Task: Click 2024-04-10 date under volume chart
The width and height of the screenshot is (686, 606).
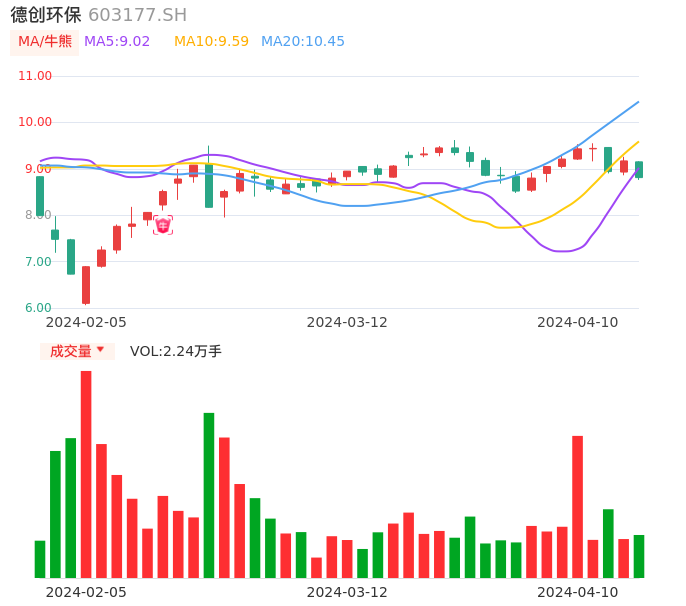Action: (x=578, y=592)
